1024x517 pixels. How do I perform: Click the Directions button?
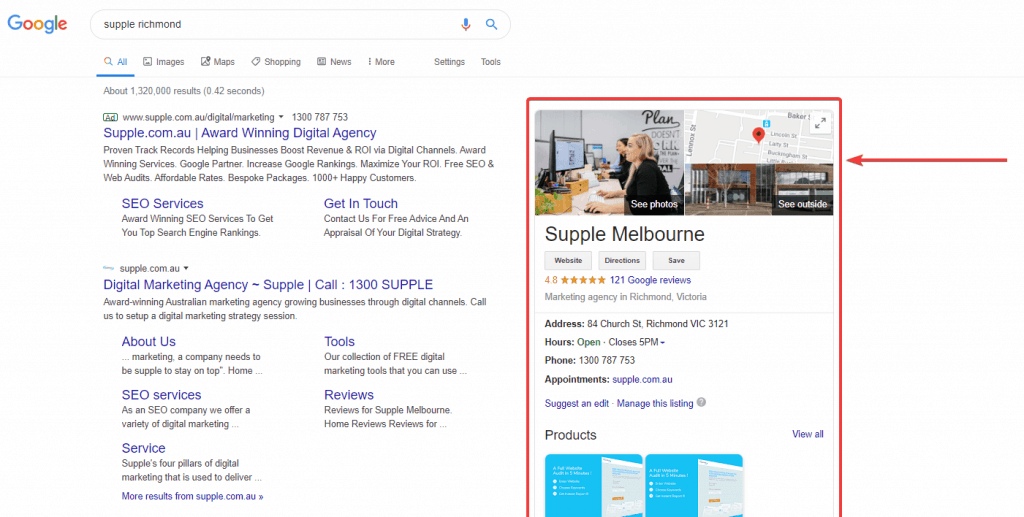click(622, 260)
